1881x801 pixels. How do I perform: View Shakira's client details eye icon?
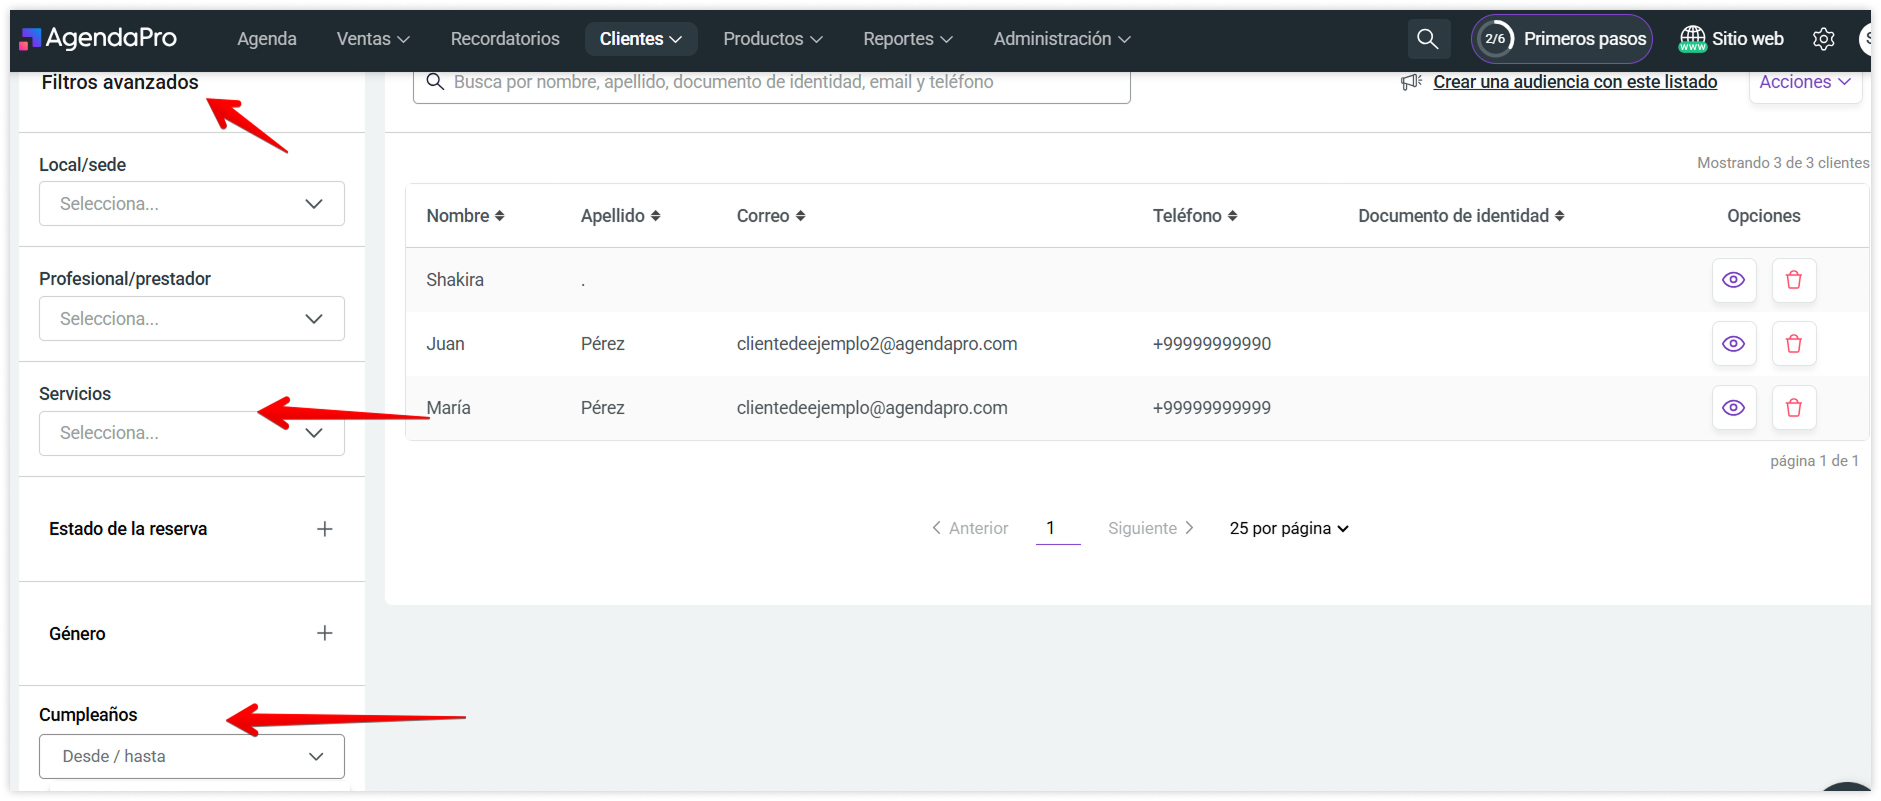click(1734, 280)
